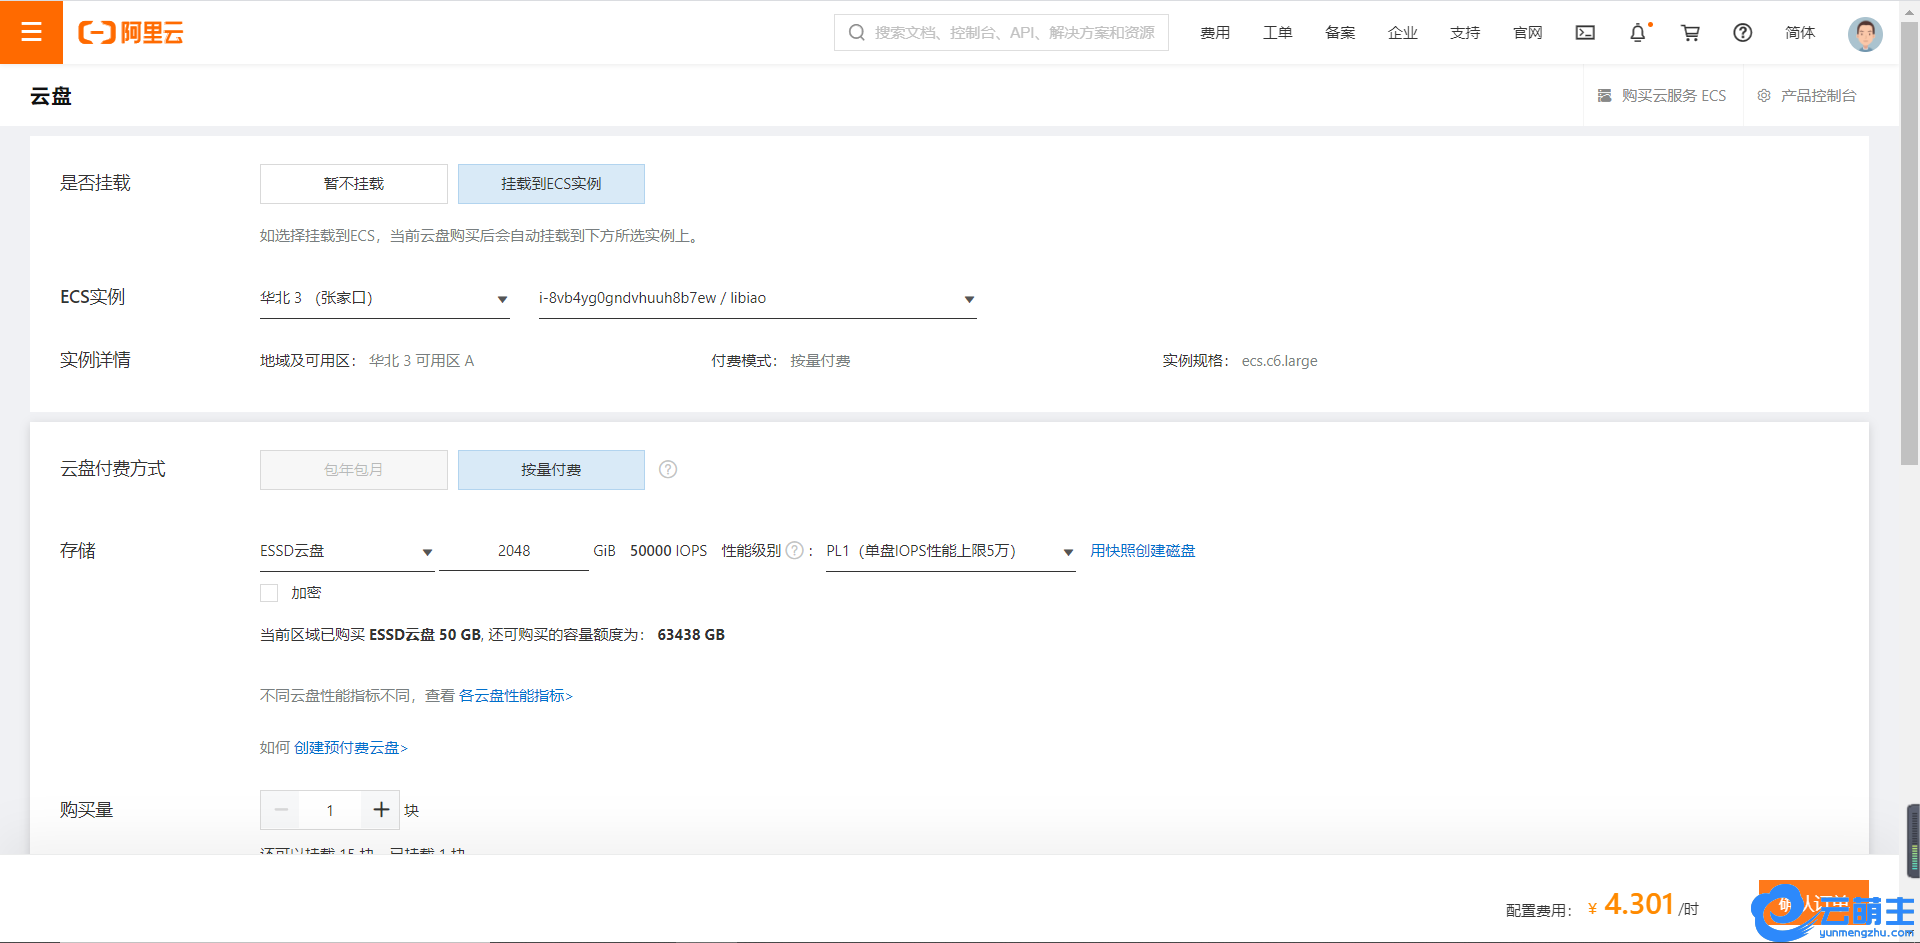Open the hamburger navigation menu

pos(31,32)
